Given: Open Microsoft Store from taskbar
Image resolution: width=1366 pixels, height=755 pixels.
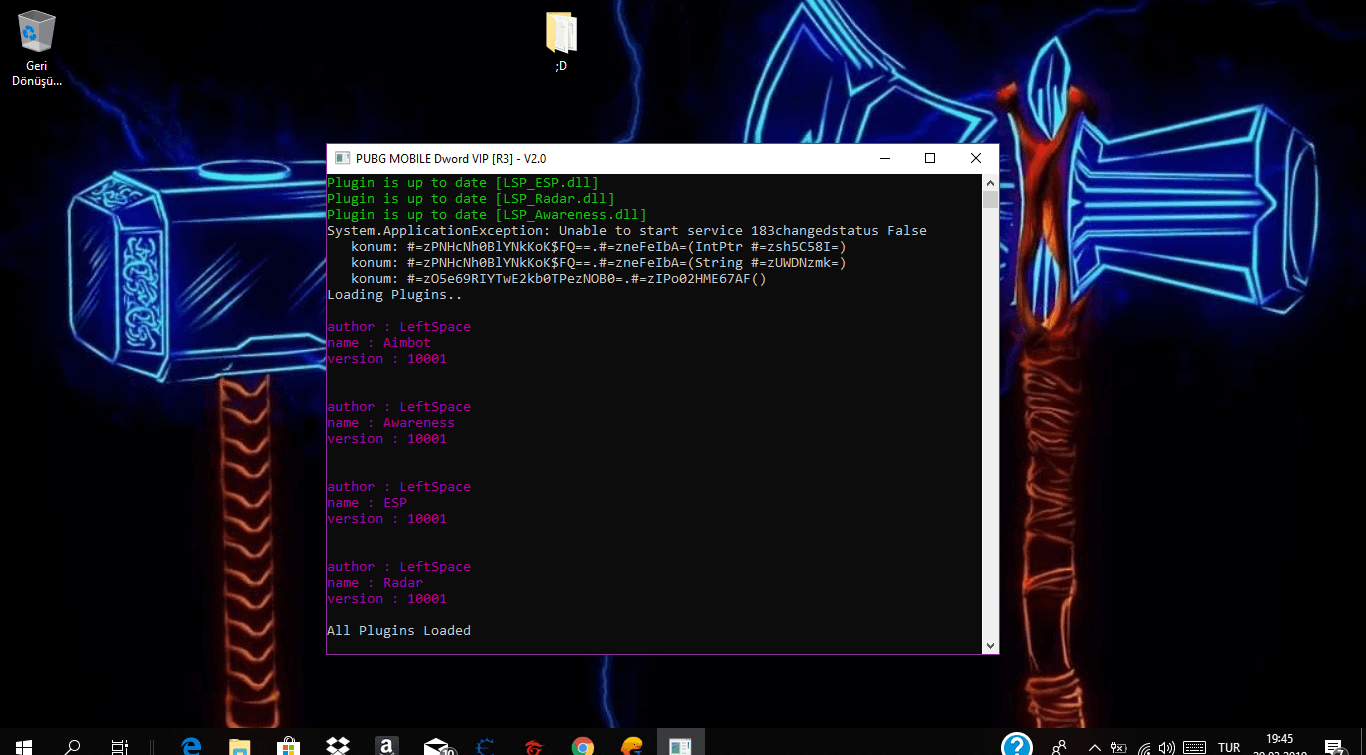Looking at the screenshot, I should [288, 746].
